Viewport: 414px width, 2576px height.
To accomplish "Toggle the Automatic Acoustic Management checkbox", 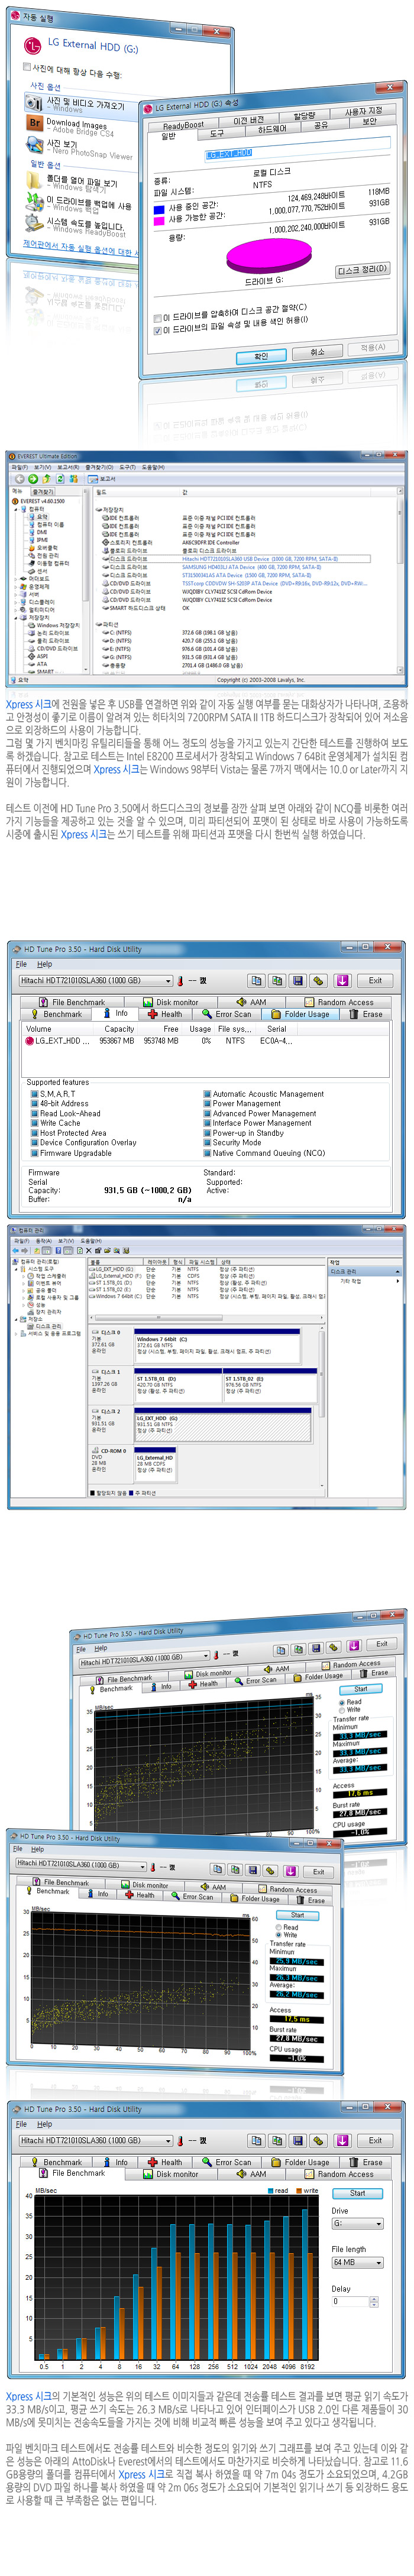I will point(207,1094).
